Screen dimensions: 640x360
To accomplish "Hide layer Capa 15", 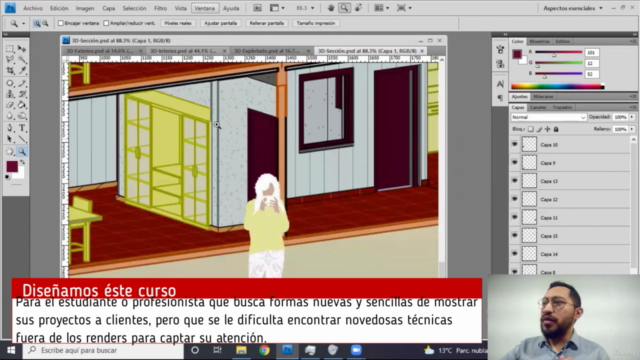I will click(x=515, y=235).
